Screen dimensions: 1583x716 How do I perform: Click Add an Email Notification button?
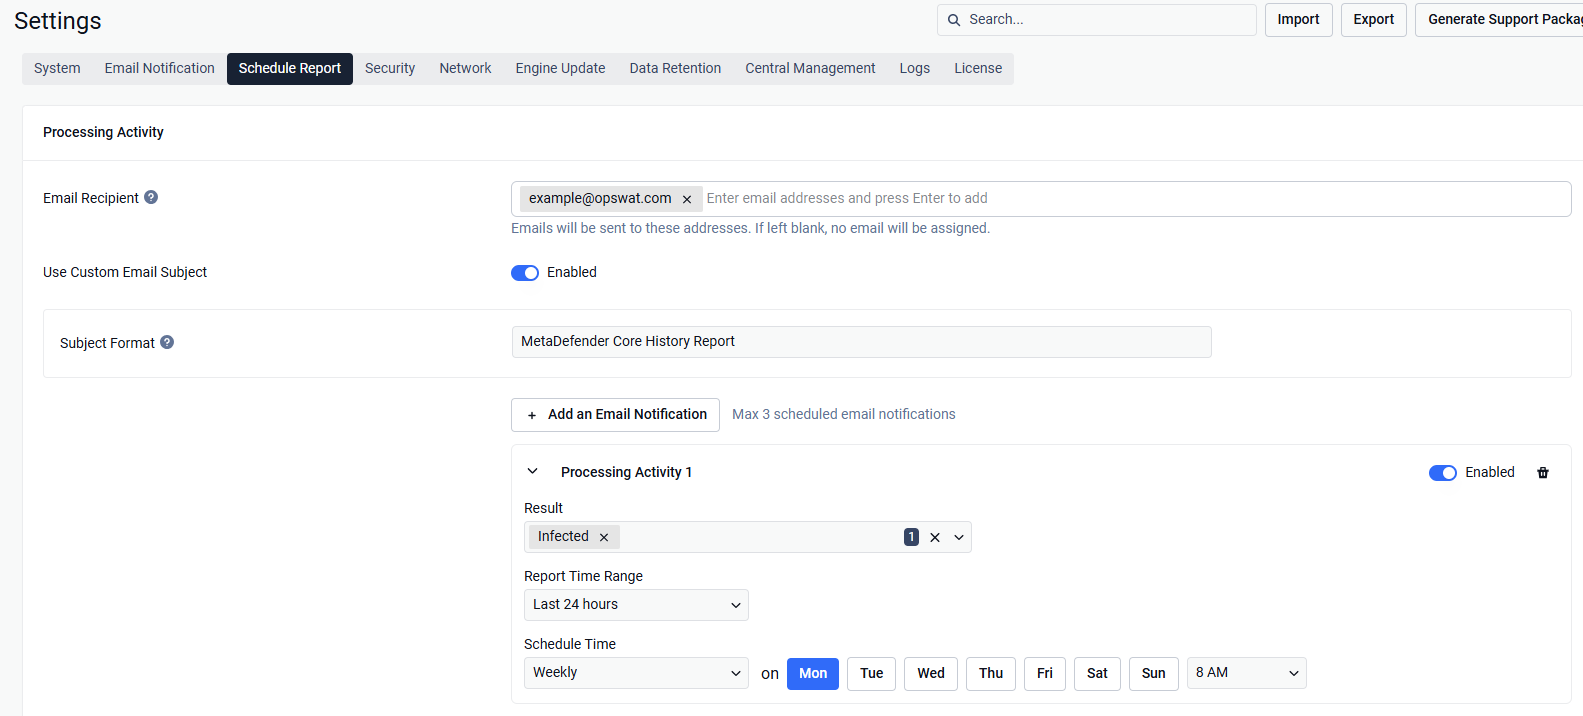[615, 415]
